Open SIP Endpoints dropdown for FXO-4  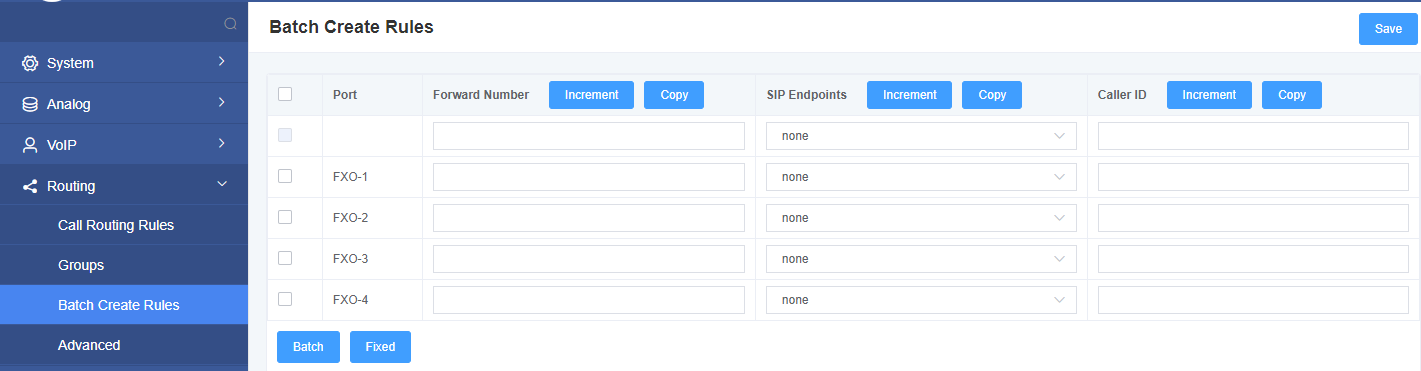point(921,300)
